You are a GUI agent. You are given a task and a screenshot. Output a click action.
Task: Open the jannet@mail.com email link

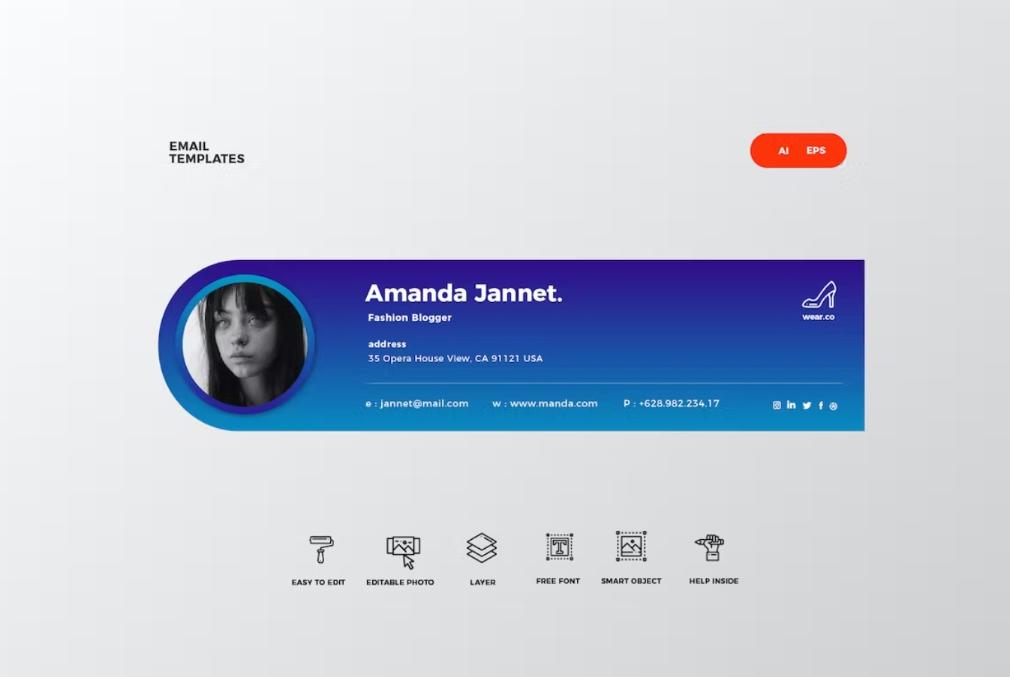tap(417, 404)
